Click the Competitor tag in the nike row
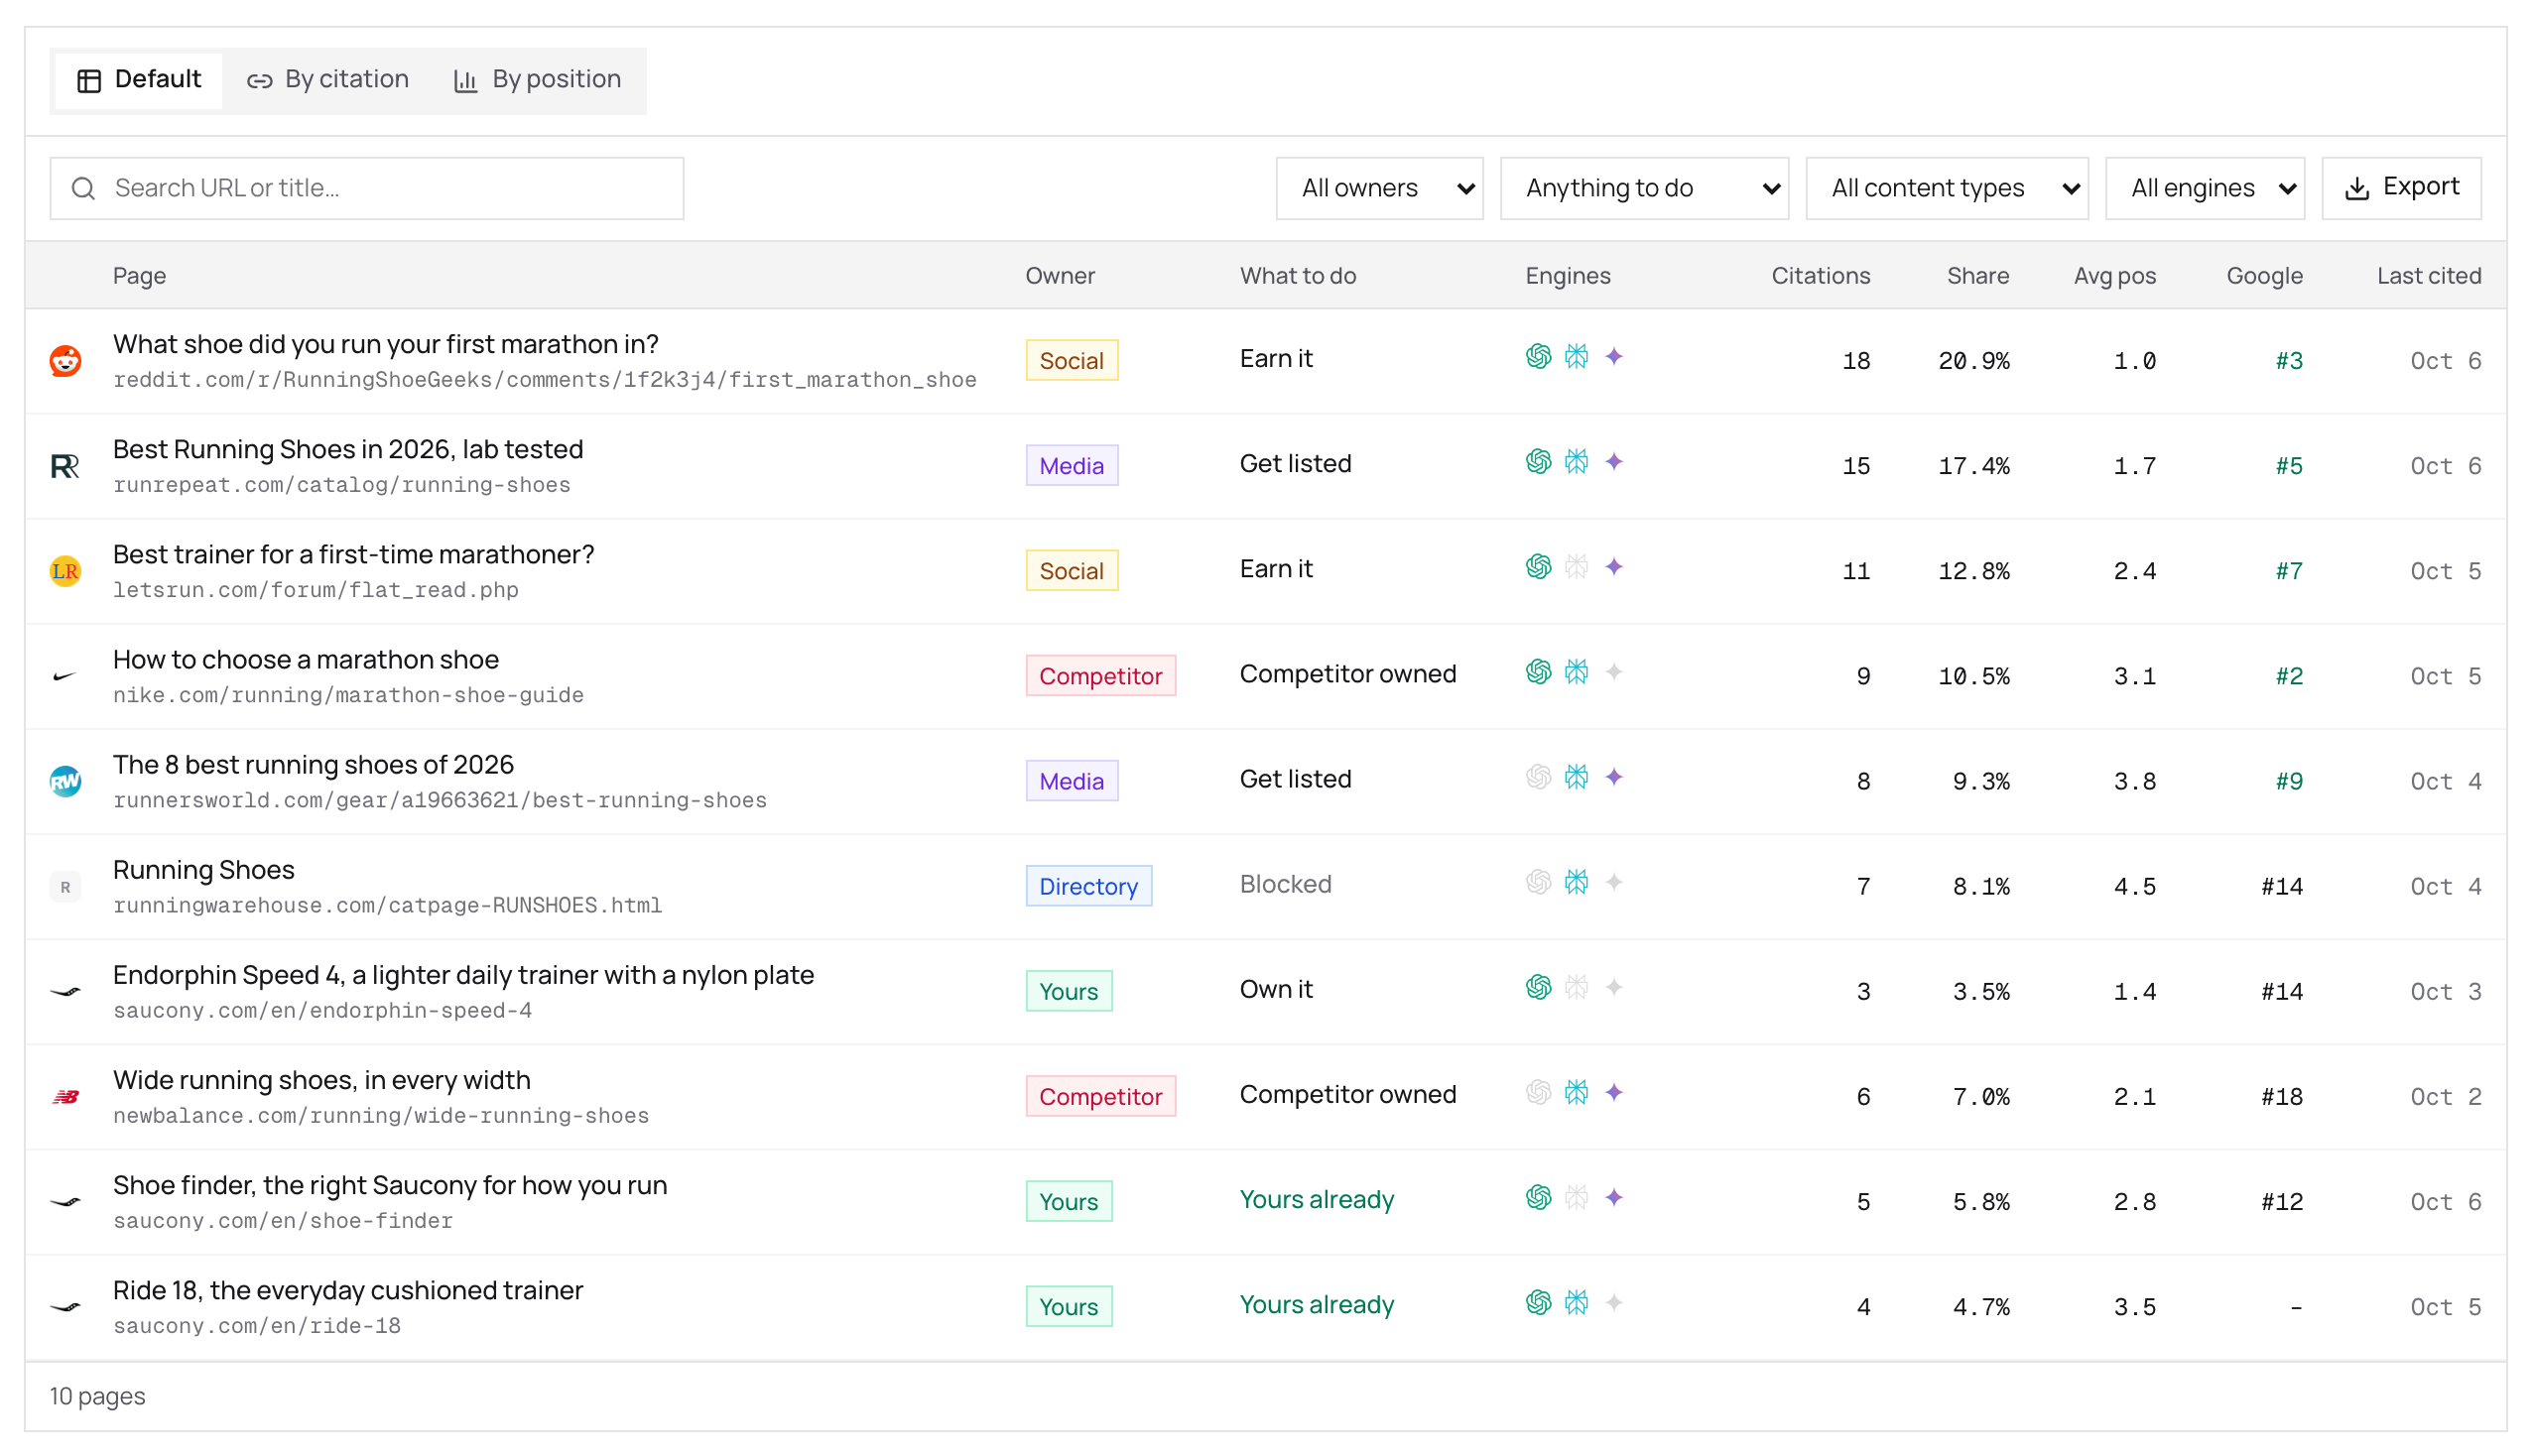This screenshot has width=2532, height=1456. point(1100,676)
